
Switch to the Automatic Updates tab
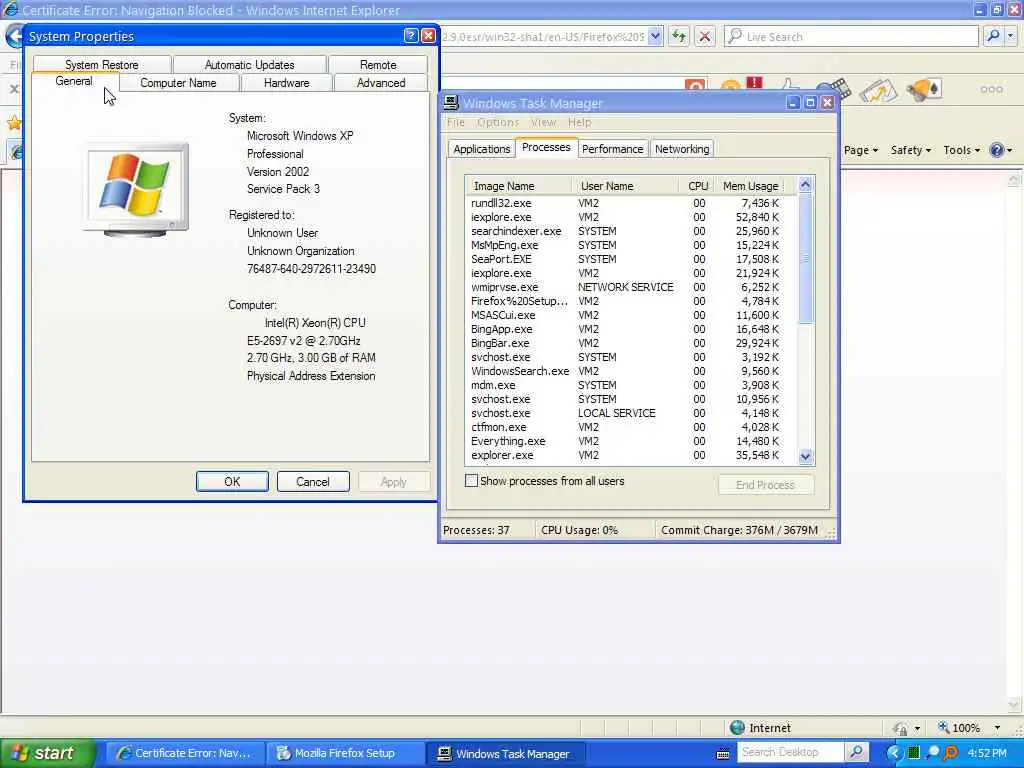249,65
